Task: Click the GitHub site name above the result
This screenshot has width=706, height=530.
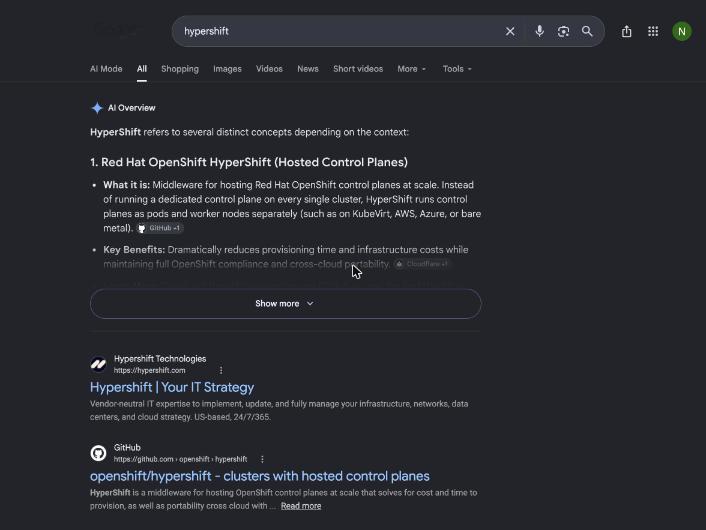Action: click(x=127, y=448)
